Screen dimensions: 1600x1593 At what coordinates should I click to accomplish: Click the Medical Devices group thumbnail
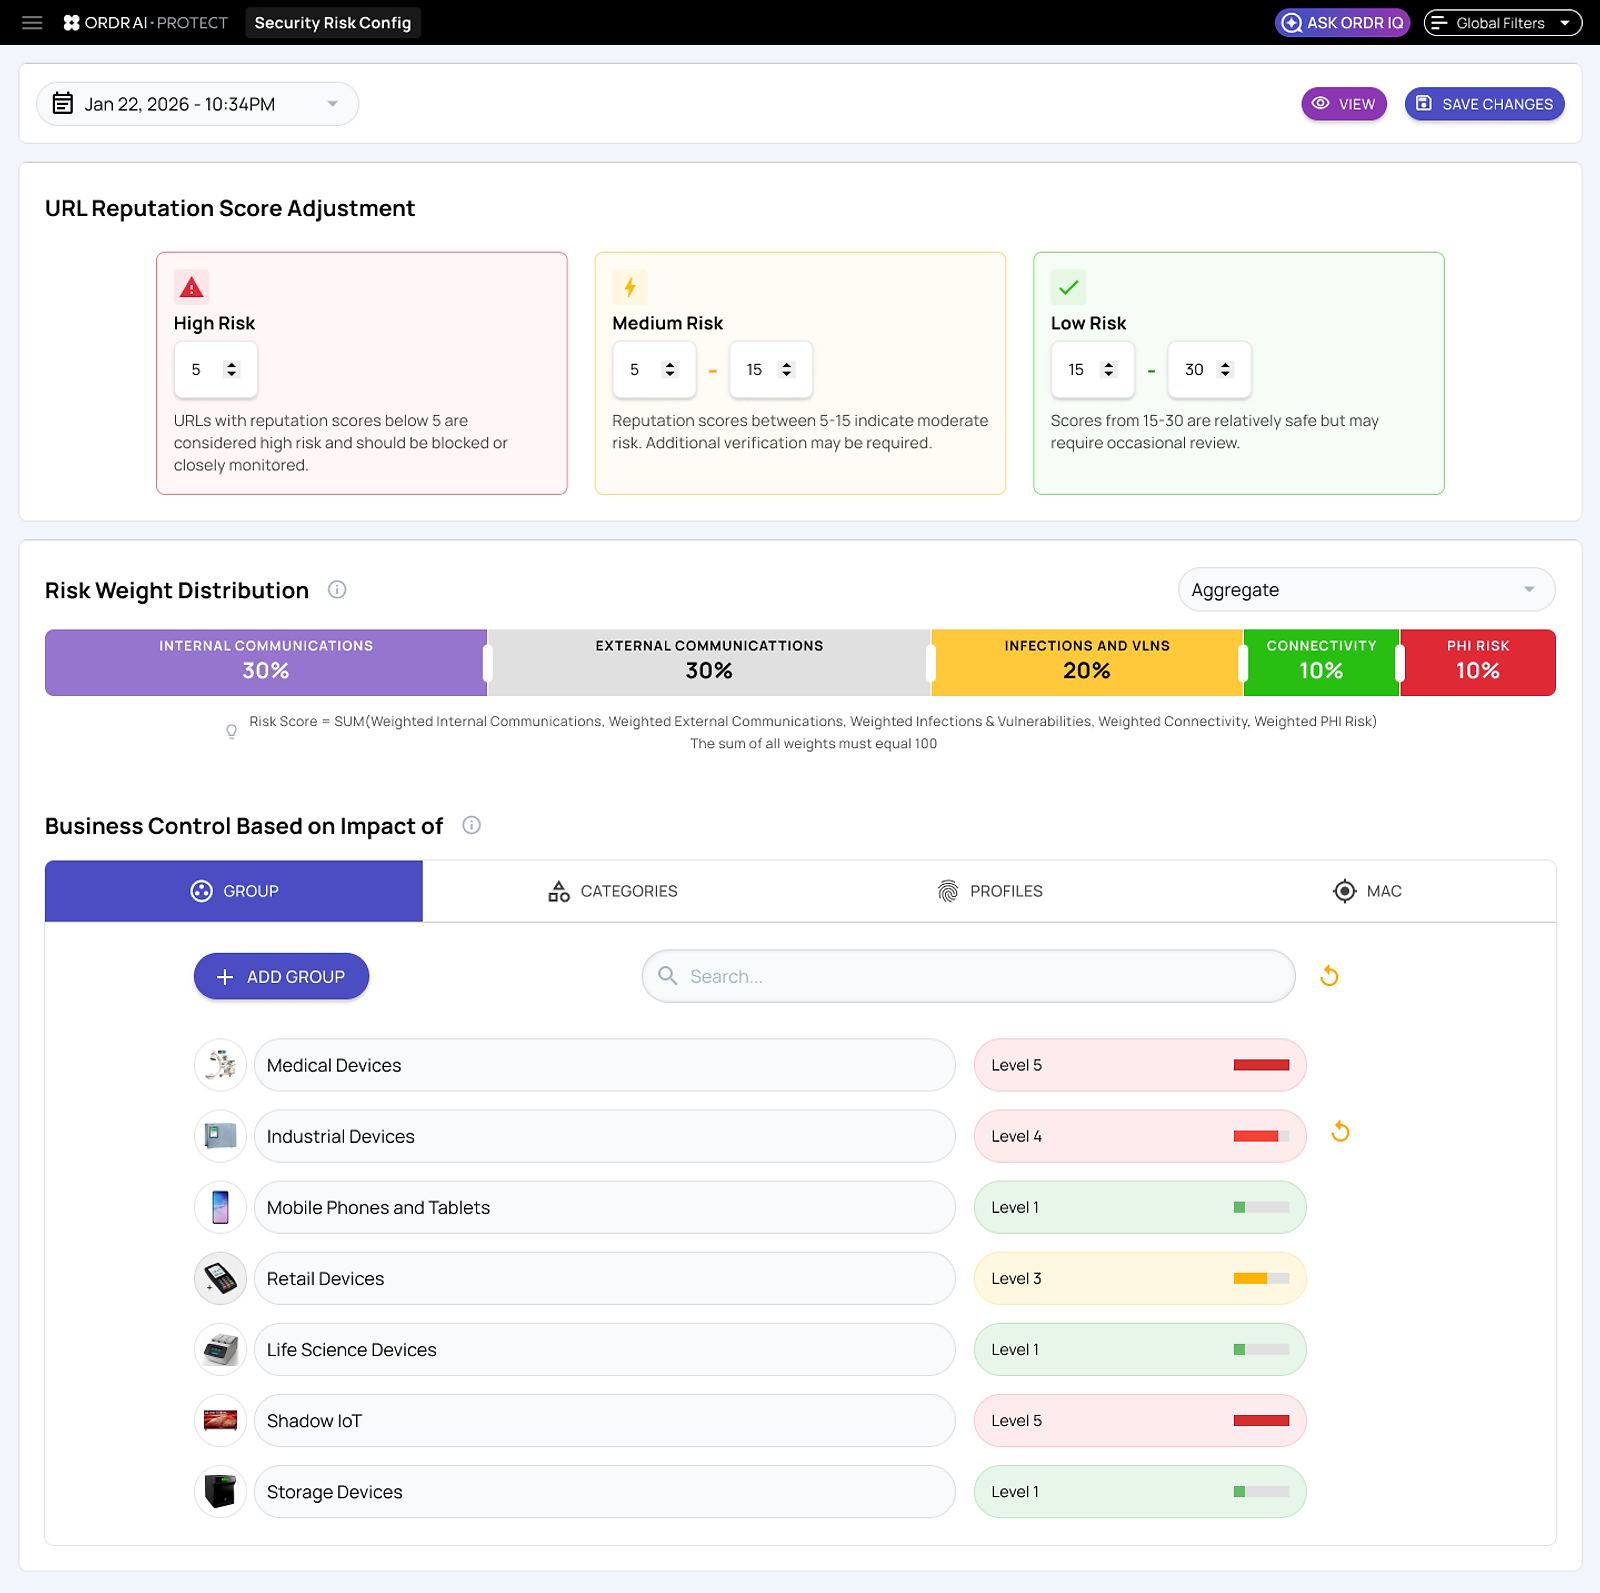(220, 1065)
